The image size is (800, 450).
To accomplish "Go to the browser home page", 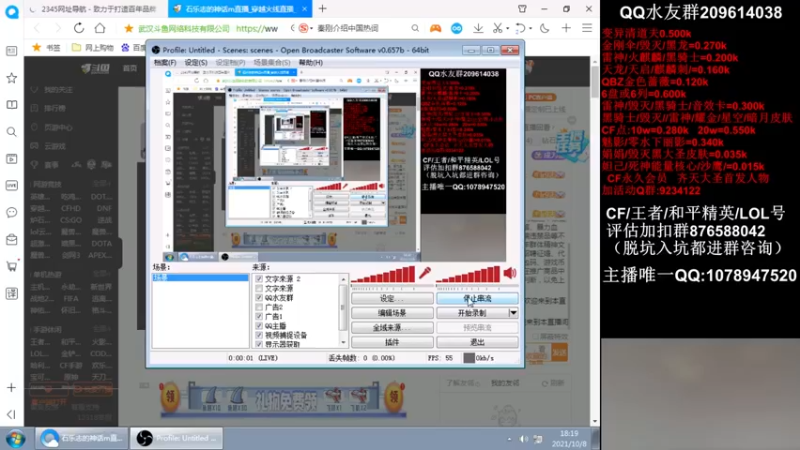I will point(100,28).
